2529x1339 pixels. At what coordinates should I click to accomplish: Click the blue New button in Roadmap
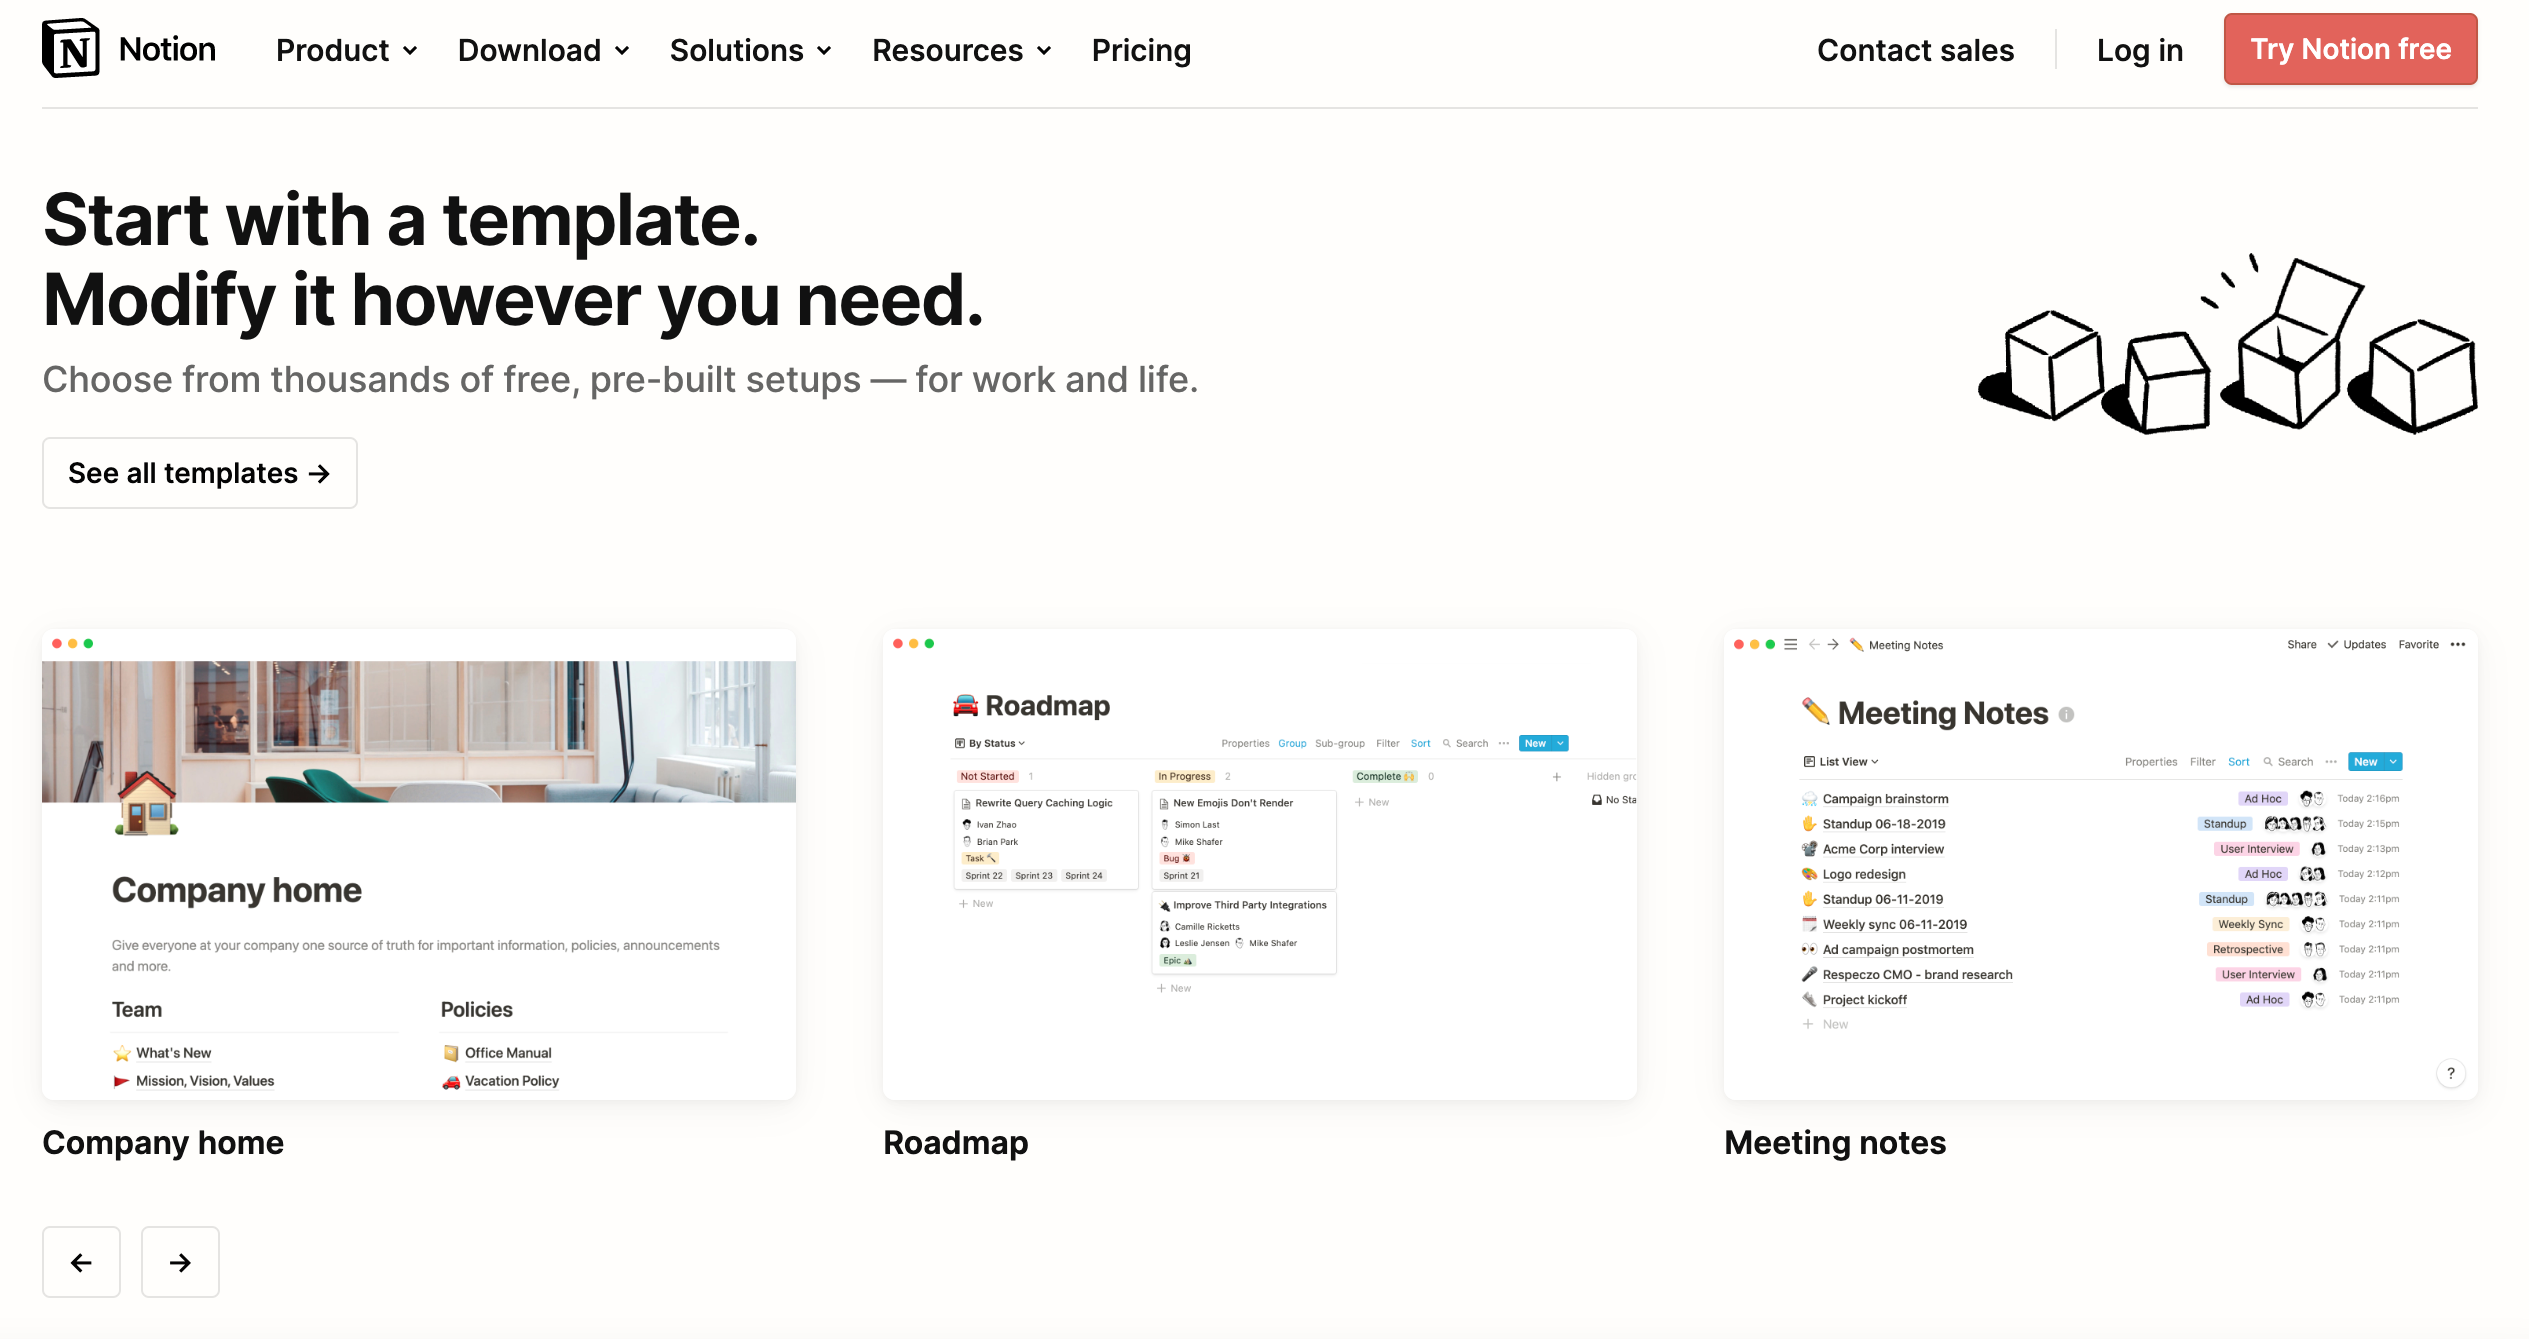point(1543,743)
